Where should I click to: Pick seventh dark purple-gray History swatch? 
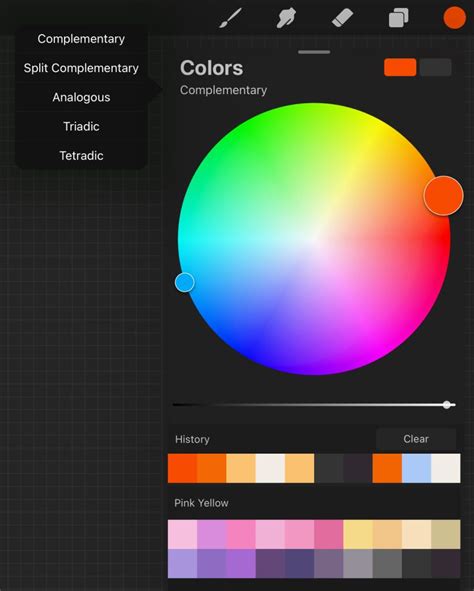pos(358,468)
